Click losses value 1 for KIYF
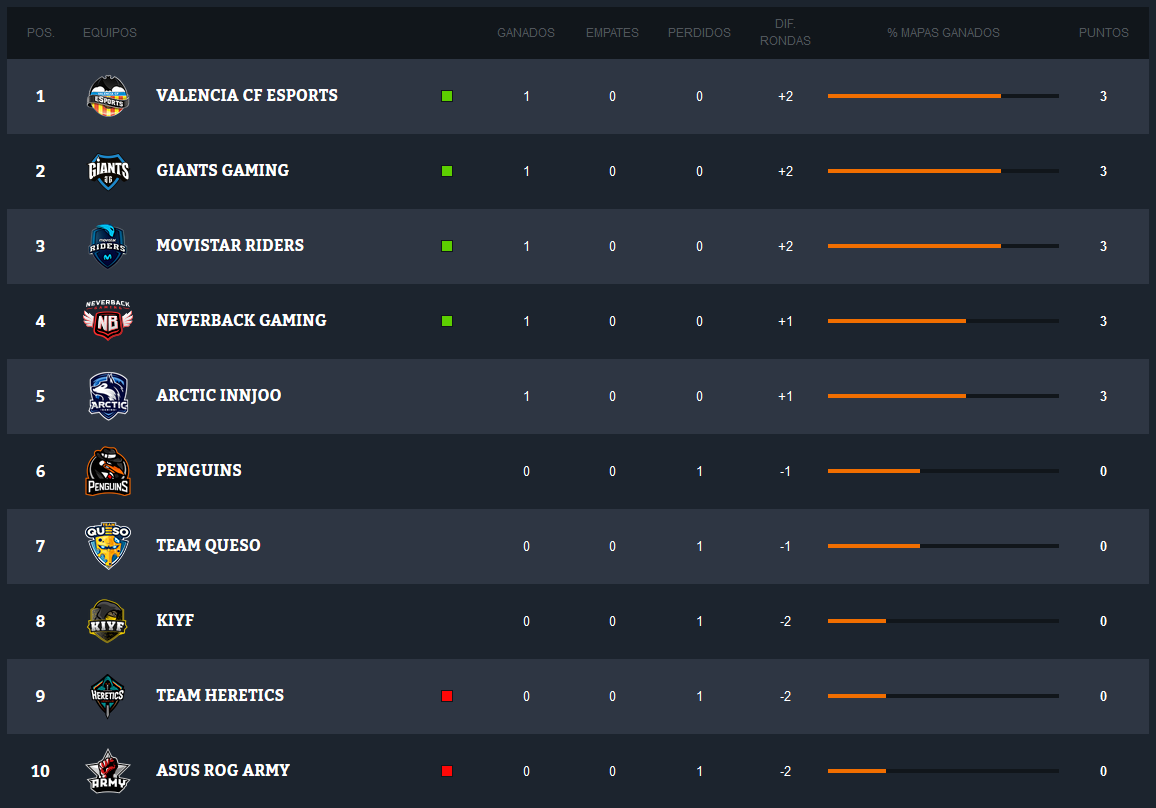This screenshot has width=1156, height=808. [x=700, y=621]
